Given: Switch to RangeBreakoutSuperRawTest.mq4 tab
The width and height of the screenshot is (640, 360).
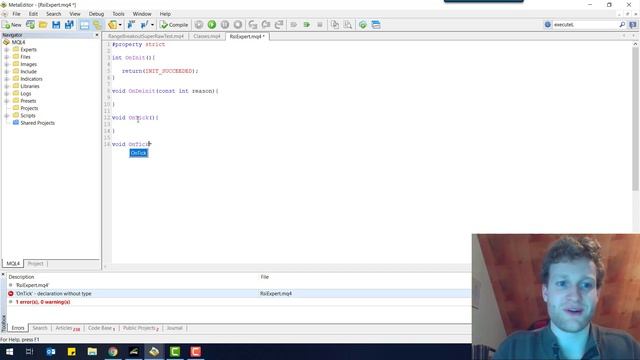Looking at the screenshot, I should 146,36.
